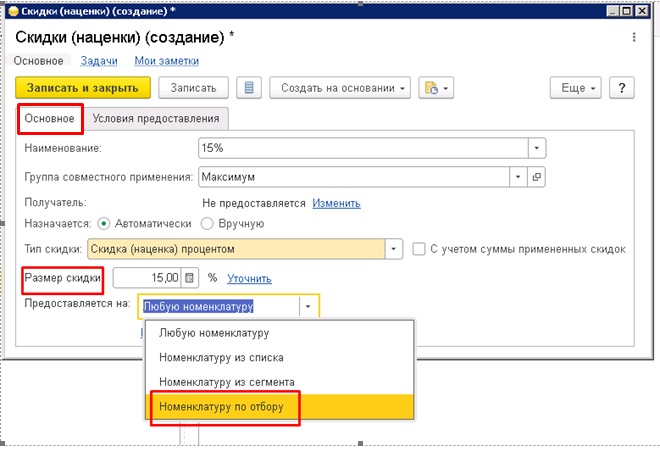Select the Вручную radio button
Screen dimensions: 660x453
208,223
